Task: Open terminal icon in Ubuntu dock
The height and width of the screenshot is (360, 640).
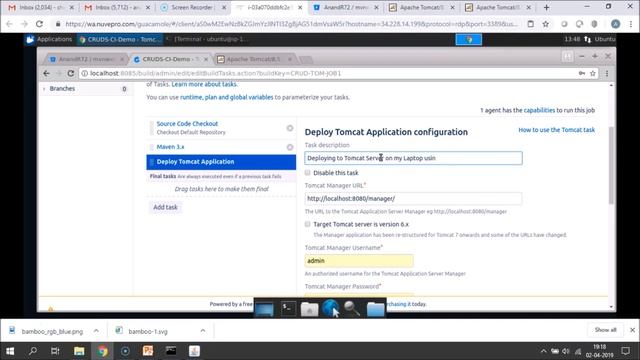Action: (288, 309)
